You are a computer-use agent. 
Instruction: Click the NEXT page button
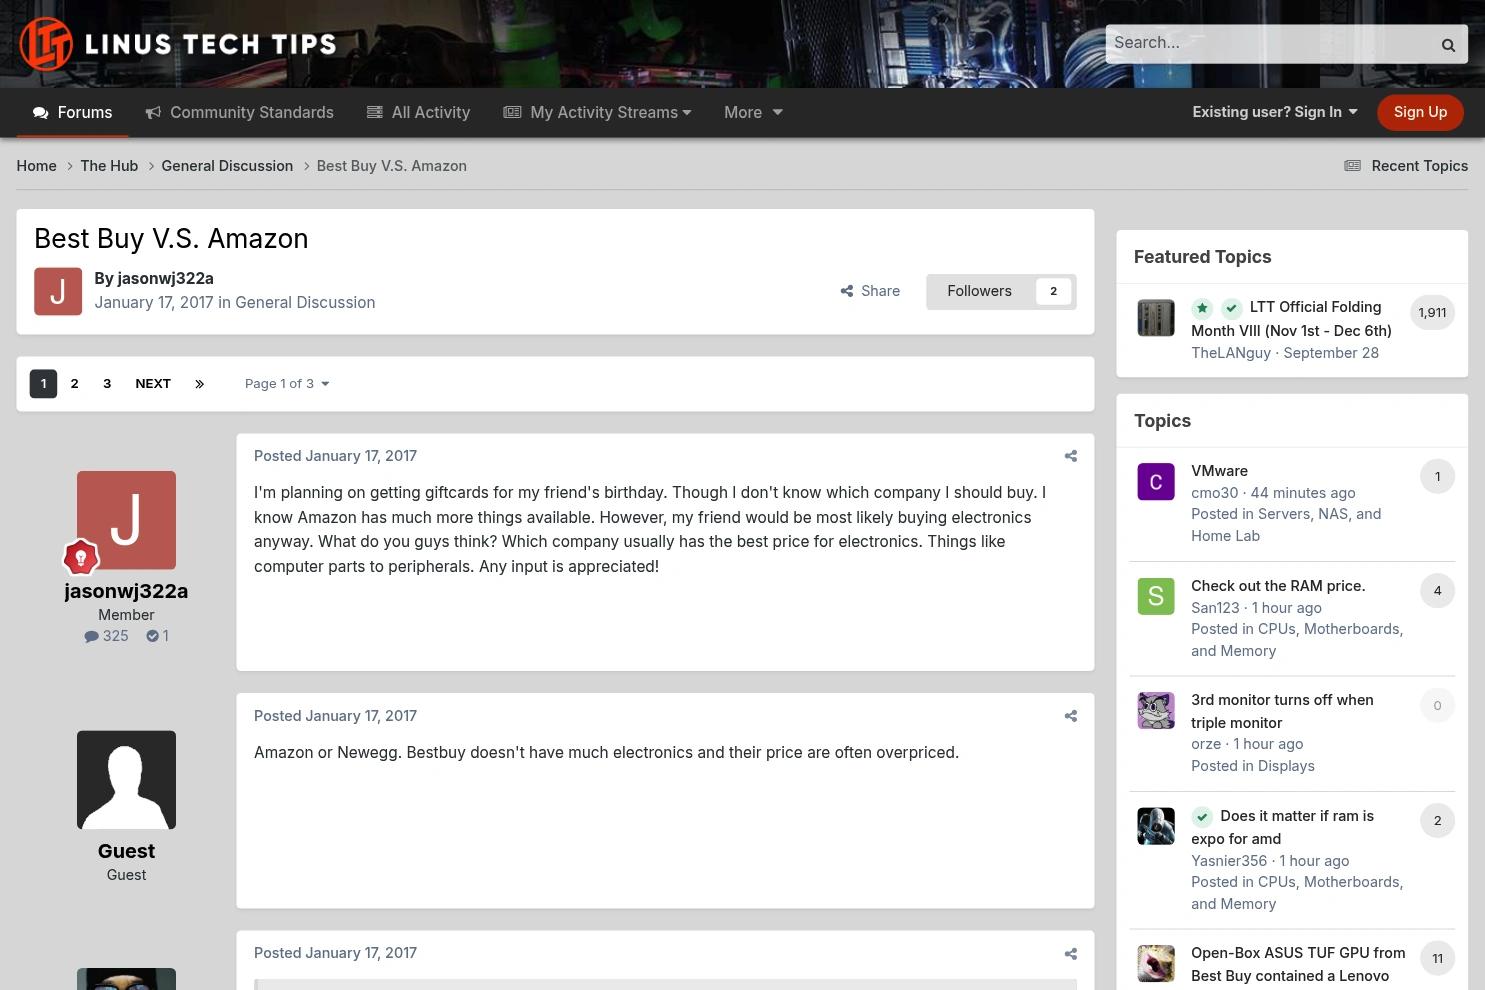point(153,384)
